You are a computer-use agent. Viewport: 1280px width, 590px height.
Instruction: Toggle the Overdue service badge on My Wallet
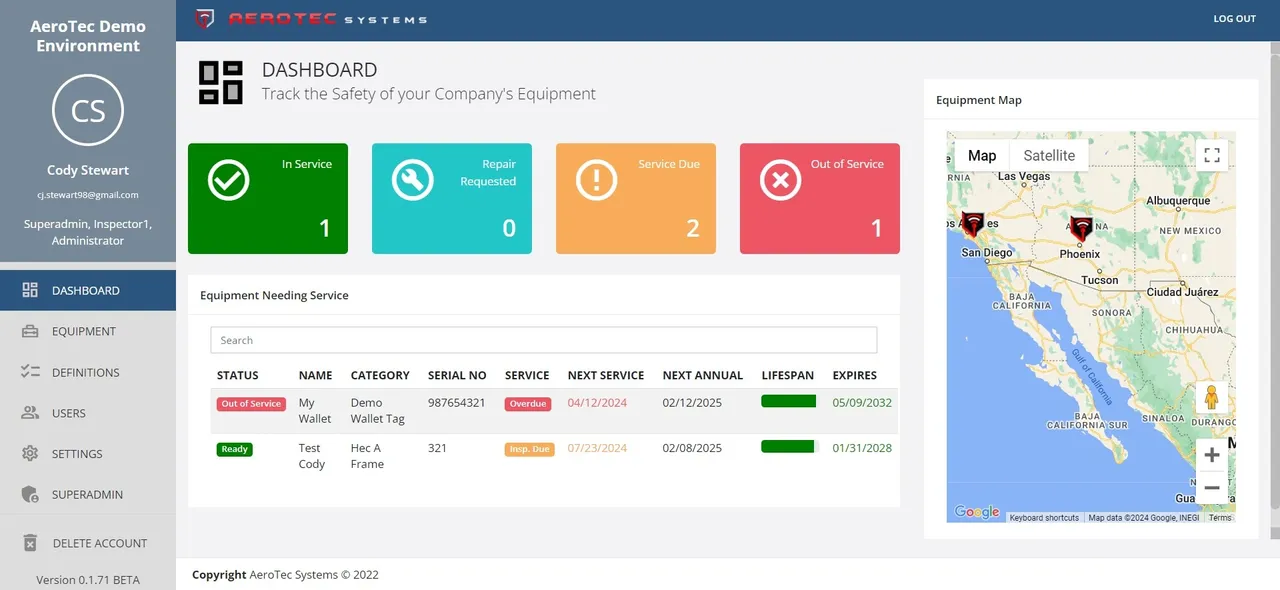tap(529, 404)
